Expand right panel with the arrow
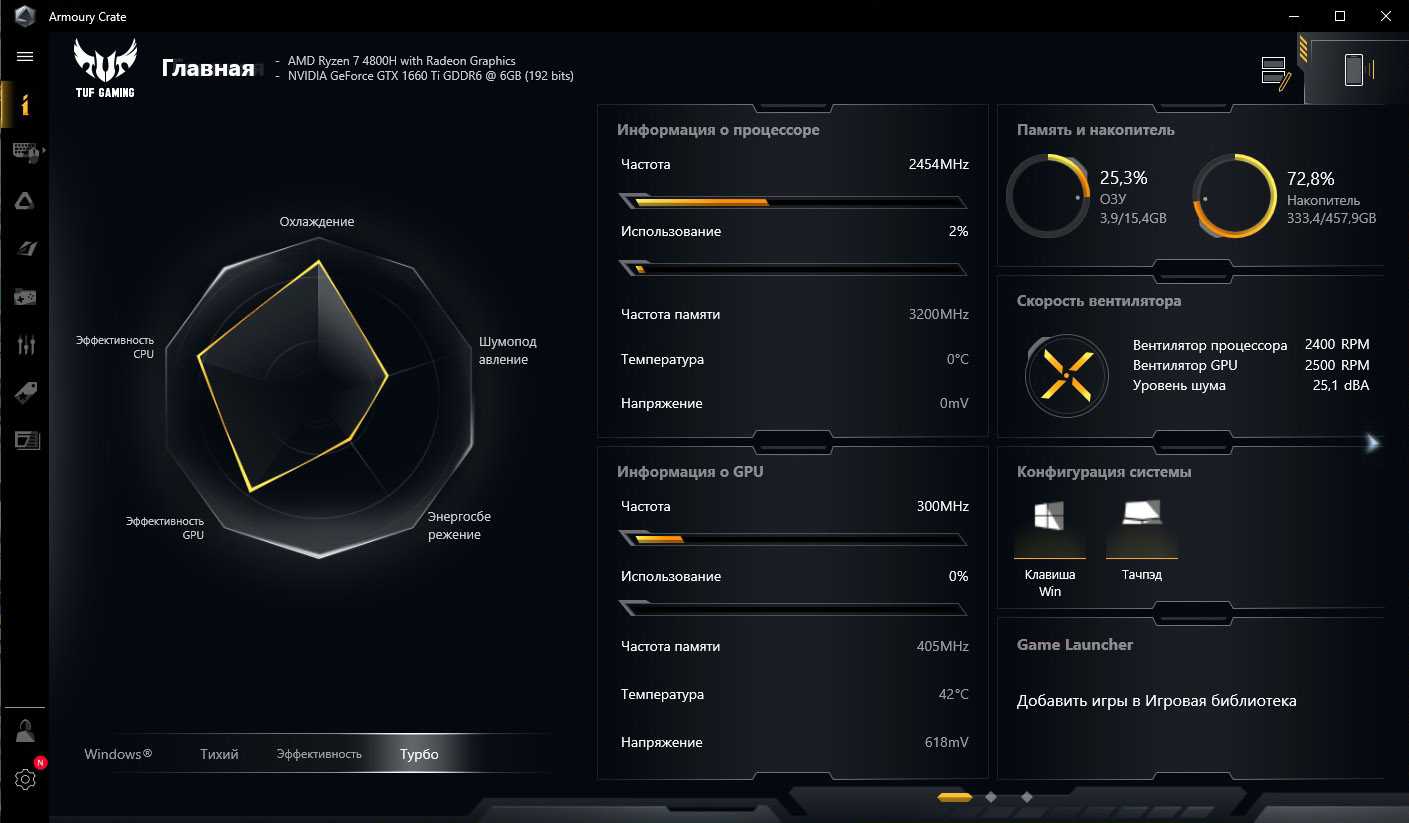Screen dimensions: 1409x823 1373,442
